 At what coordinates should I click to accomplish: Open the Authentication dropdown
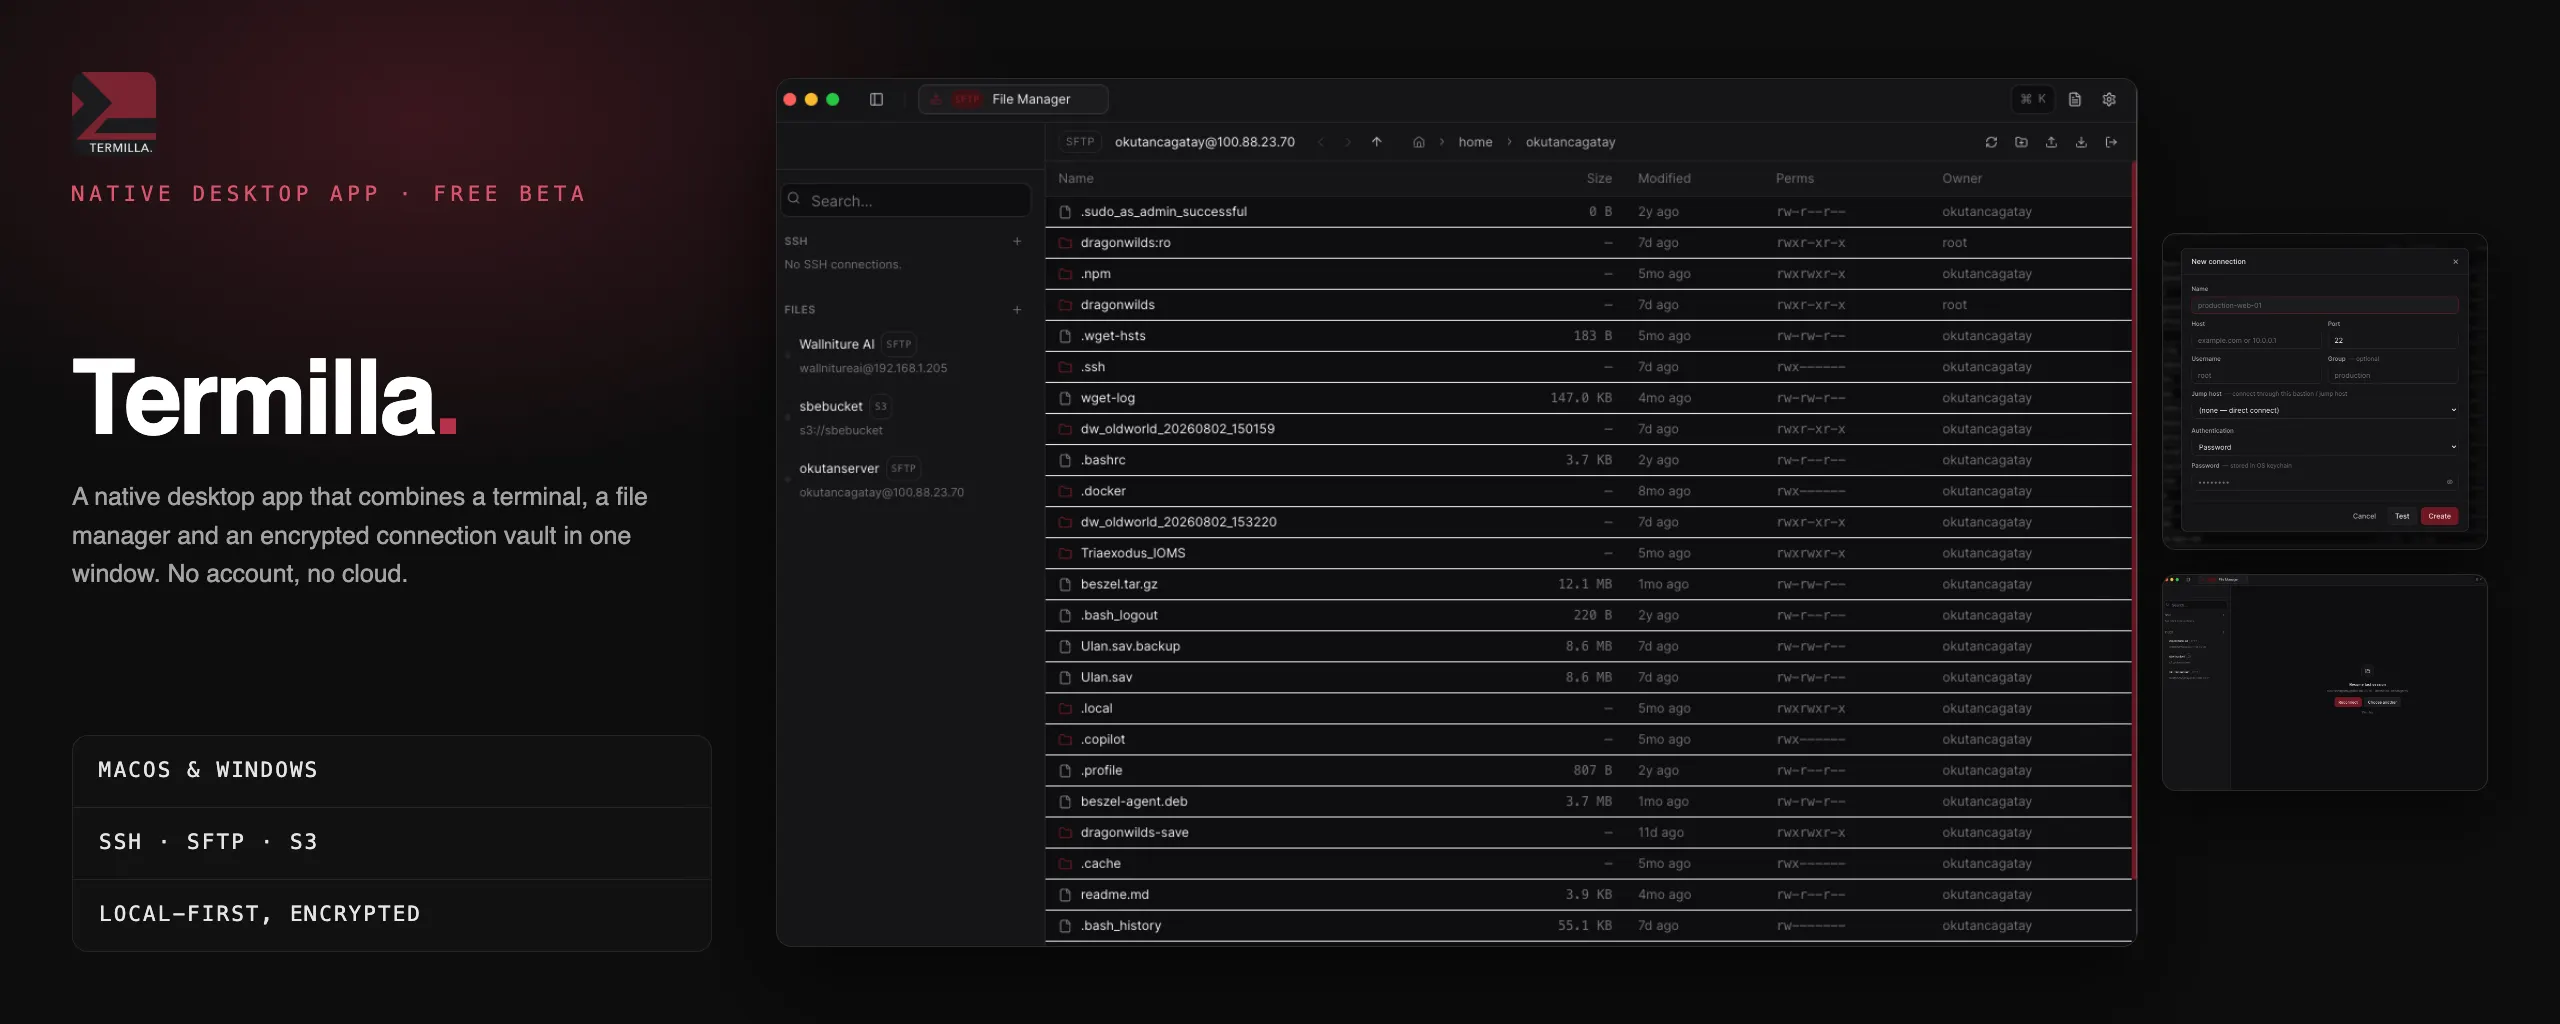(x=2324, y=447)
